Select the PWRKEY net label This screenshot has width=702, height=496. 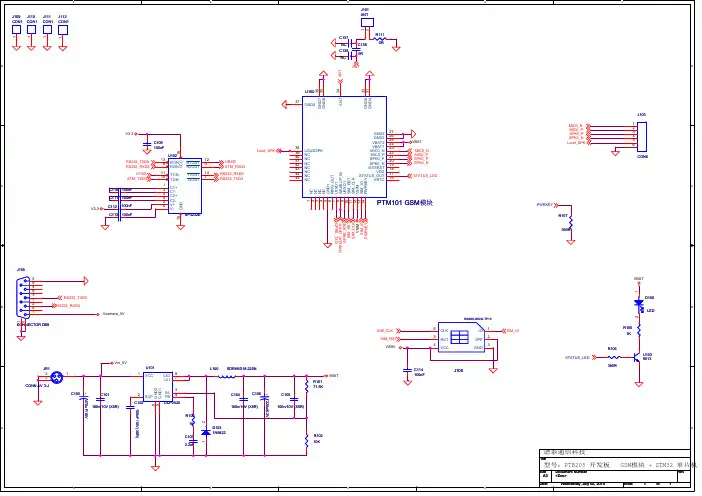pos(544,204)
